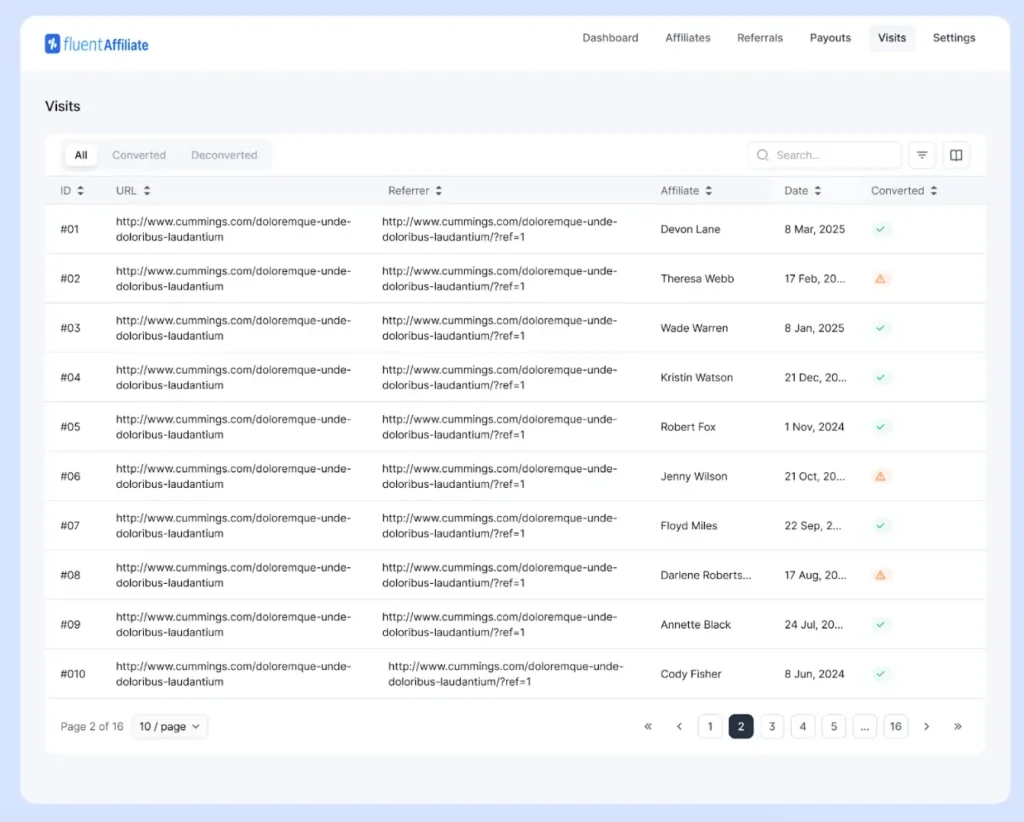The width and height of the screenshot is (1024, 822).
Task: Go to page 16
Action: [x=895, y=727]
